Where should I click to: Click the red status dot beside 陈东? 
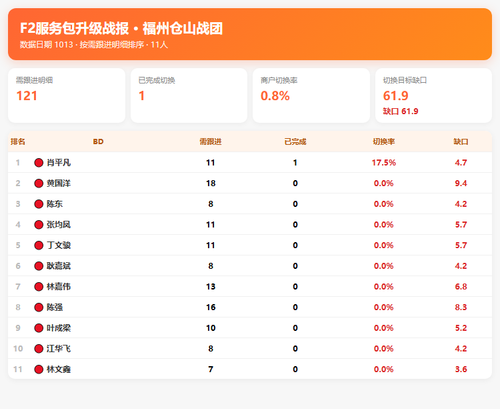tap(39, 204)
